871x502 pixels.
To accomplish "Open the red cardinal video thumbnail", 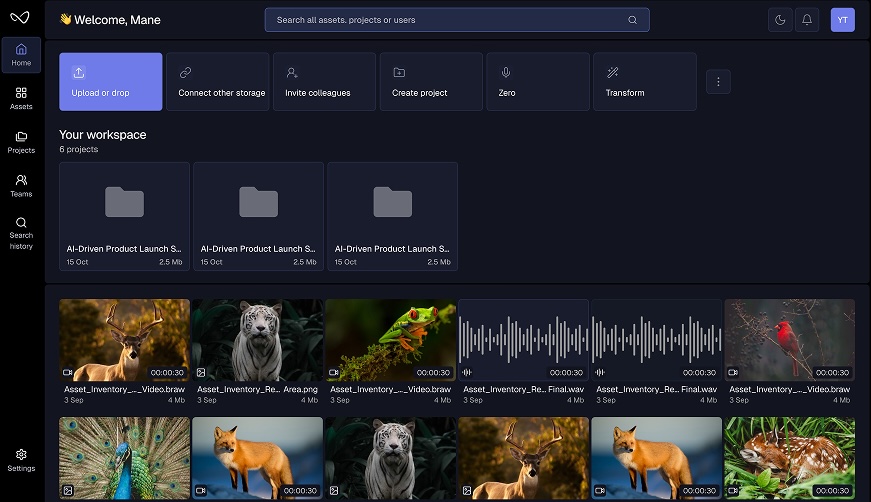I will point(789,340).
